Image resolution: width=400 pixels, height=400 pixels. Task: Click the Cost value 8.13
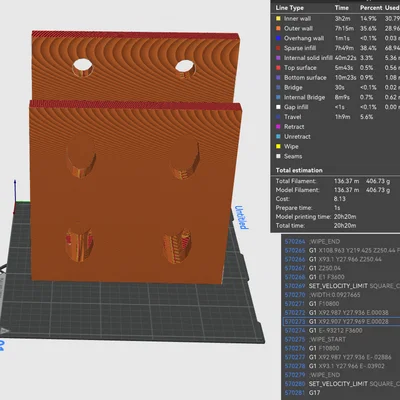click(340, 199)
